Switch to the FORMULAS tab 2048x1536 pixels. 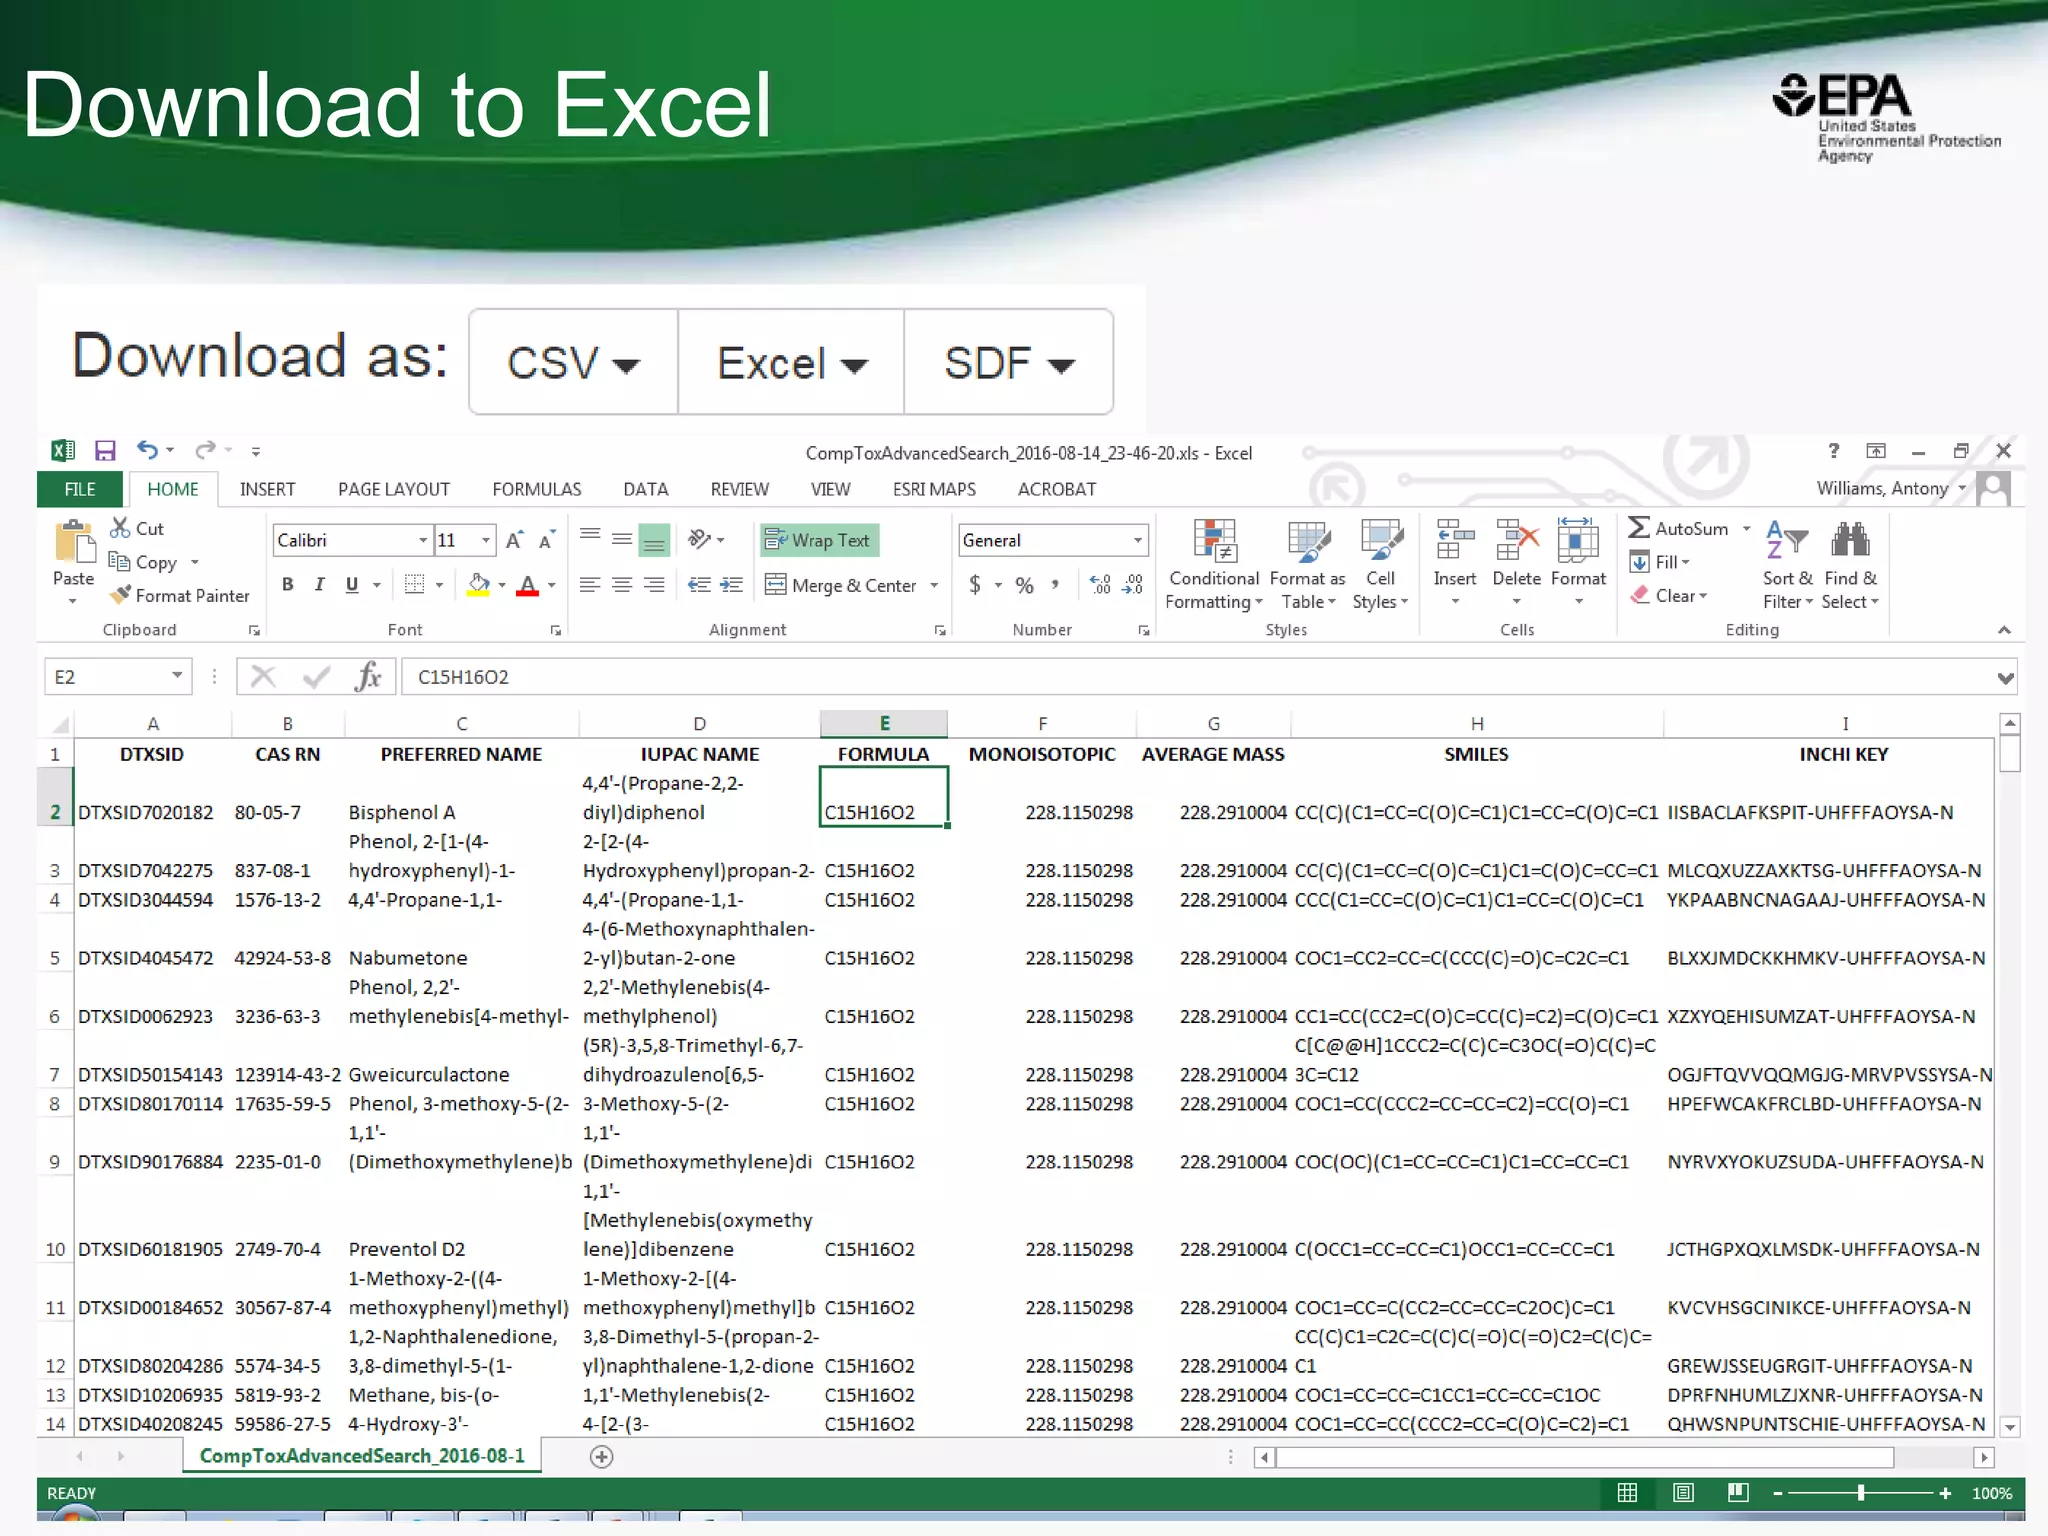pyautogui.click(x=537, y=489)
